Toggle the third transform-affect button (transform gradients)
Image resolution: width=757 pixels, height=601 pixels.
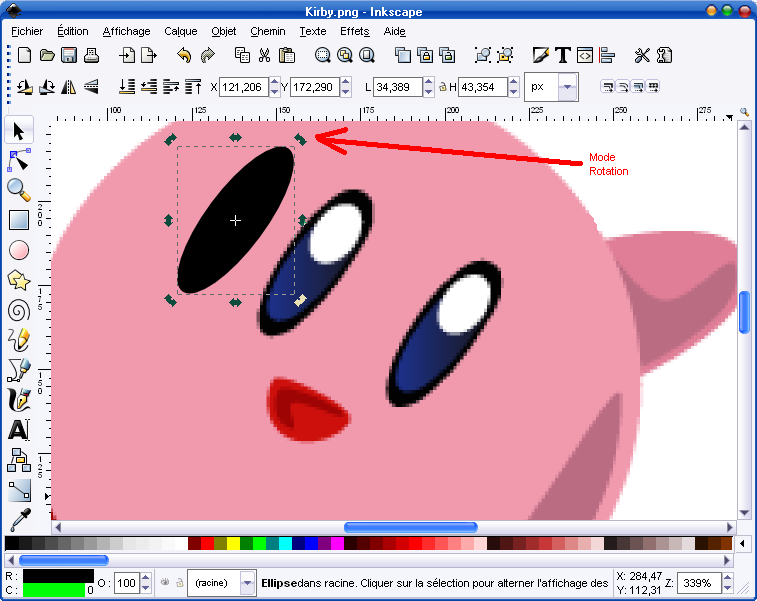click(x=638, y=87)
